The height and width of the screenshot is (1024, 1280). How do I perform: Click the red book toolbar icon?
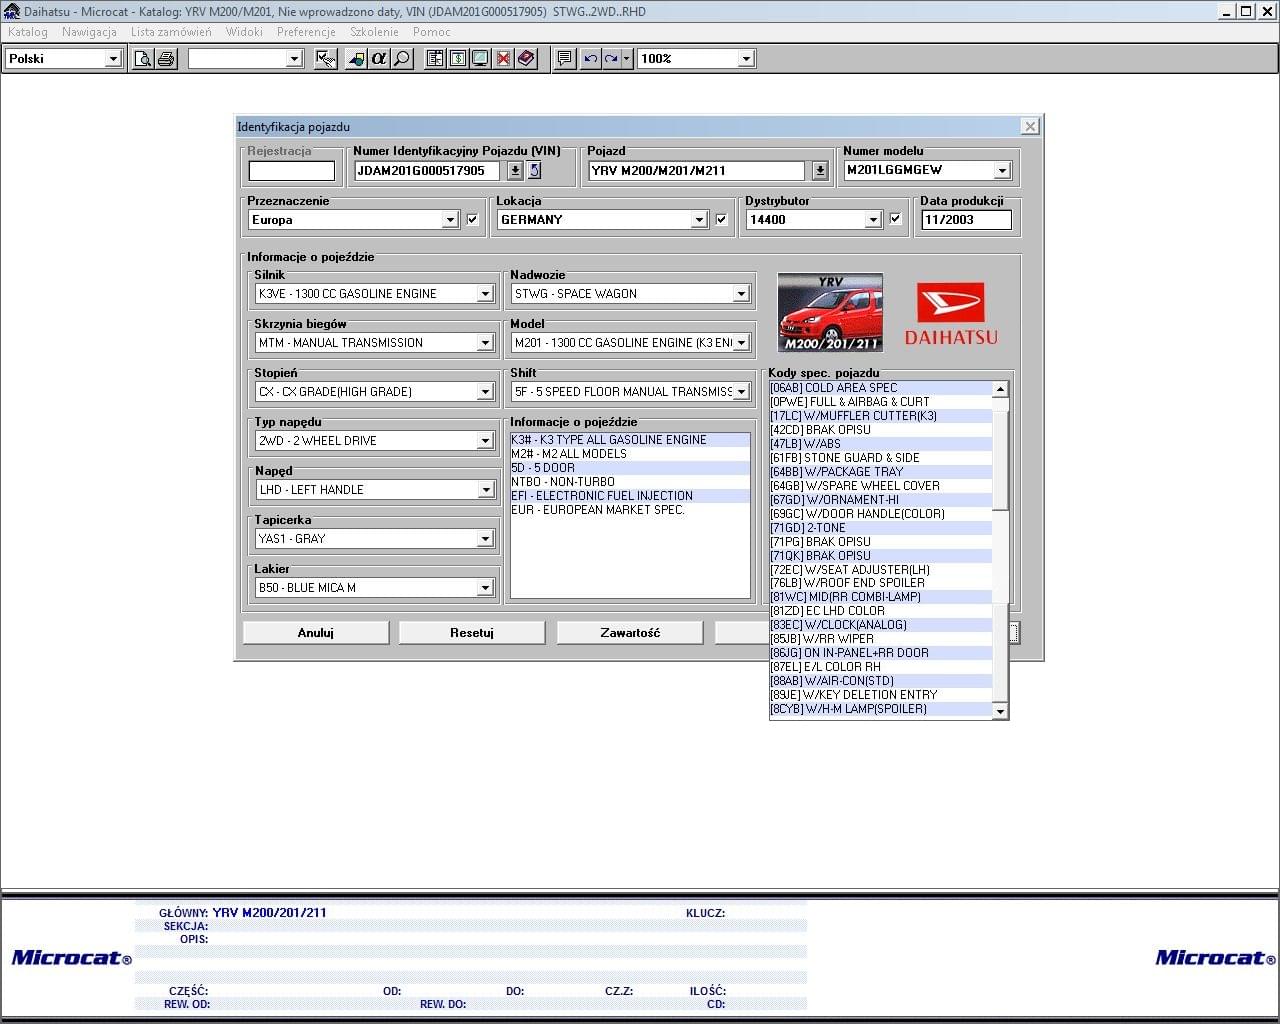coord(527,59)
